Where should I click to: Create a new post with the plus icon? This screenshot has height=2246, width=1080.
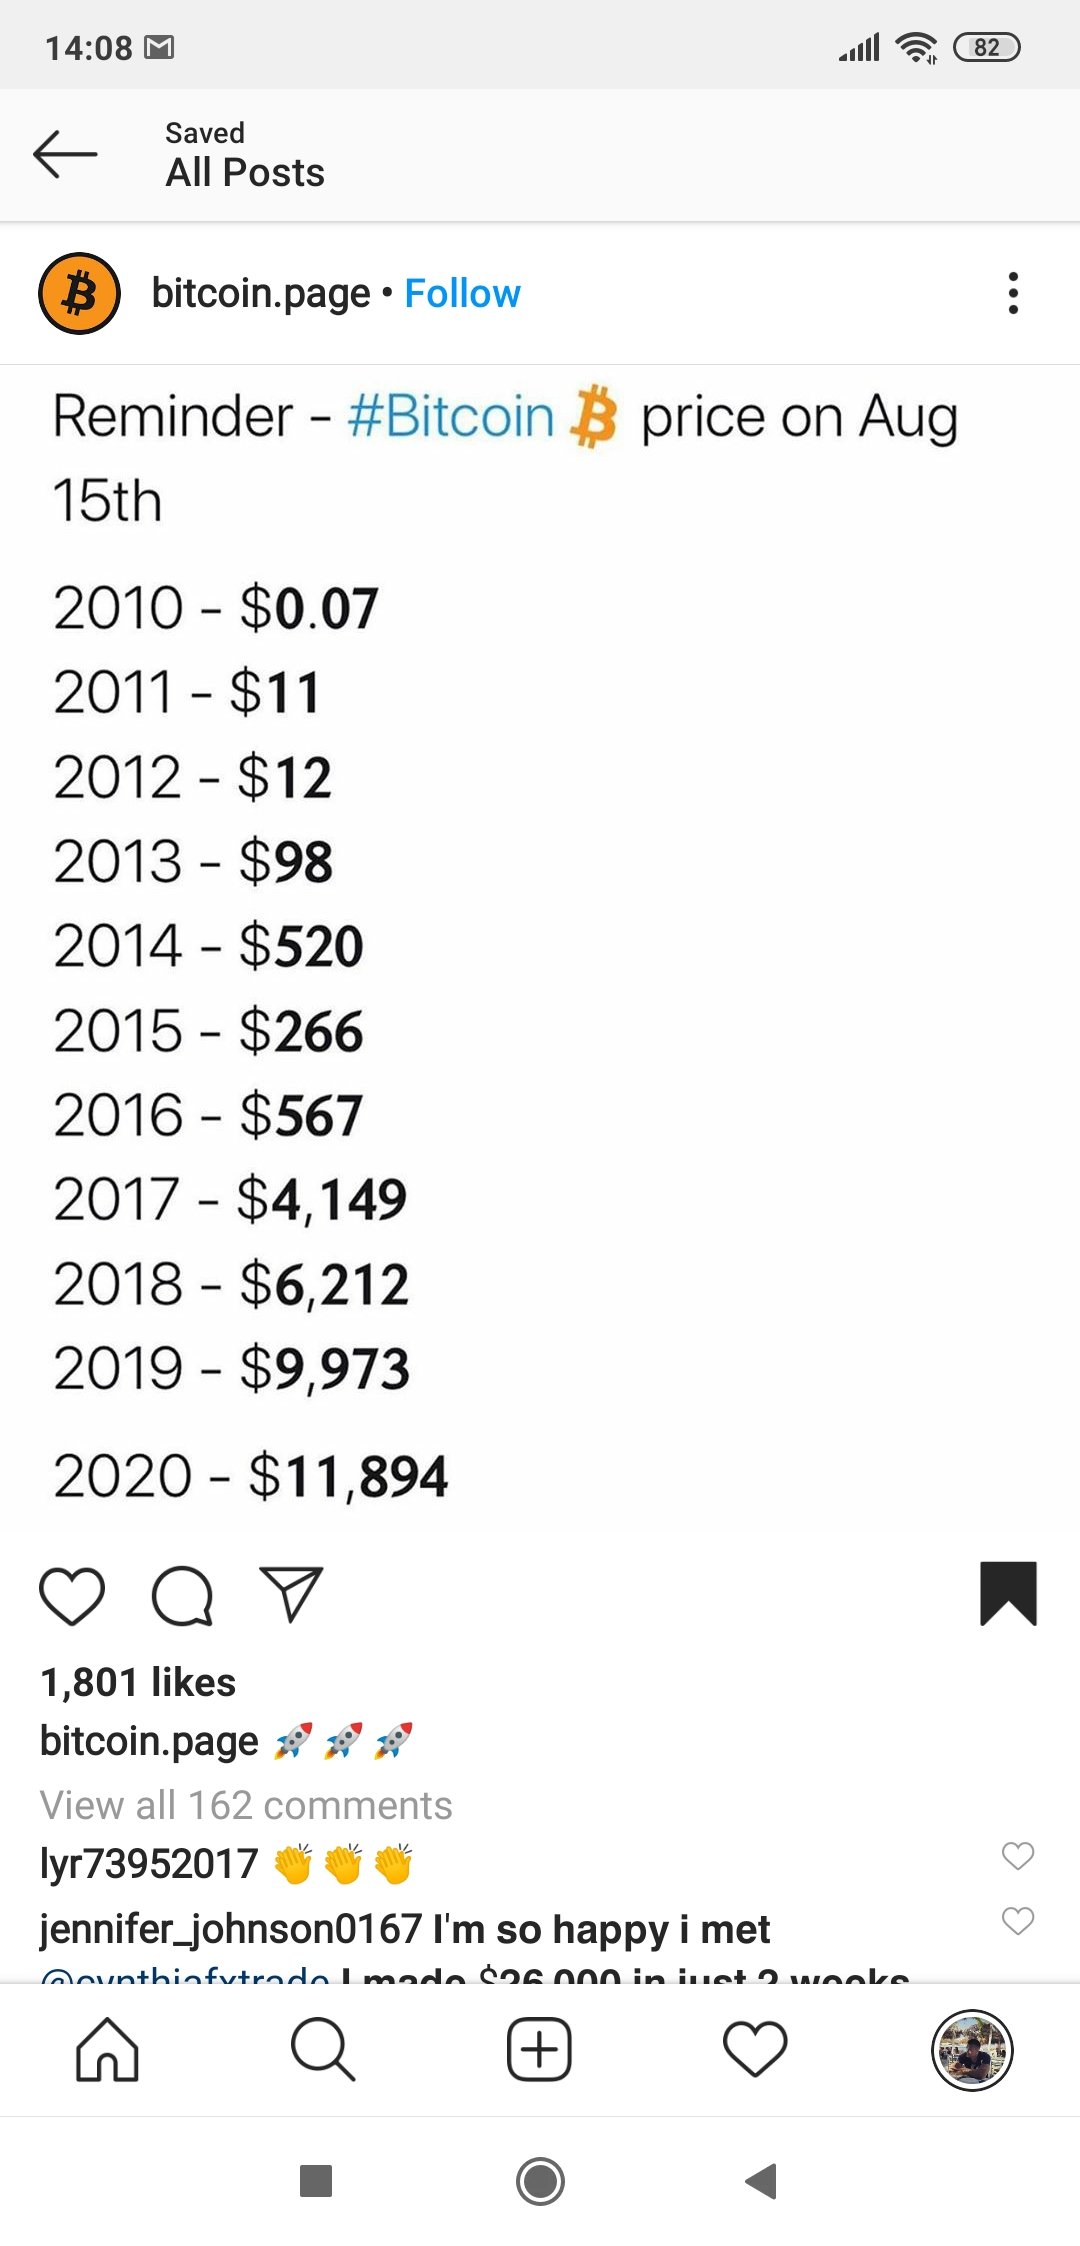coord(539,2049)
